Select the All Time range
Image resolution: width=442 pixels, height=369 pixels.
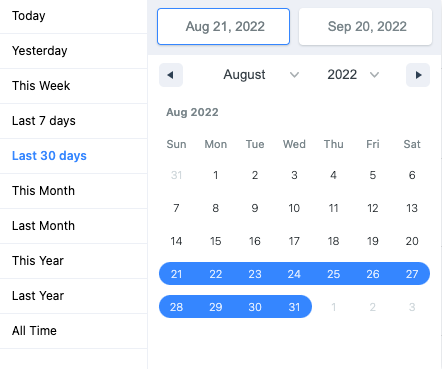73,331
